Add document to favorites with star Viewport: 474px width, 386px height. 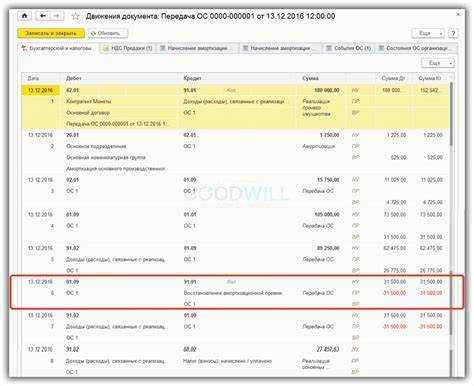tap(76, 16)
